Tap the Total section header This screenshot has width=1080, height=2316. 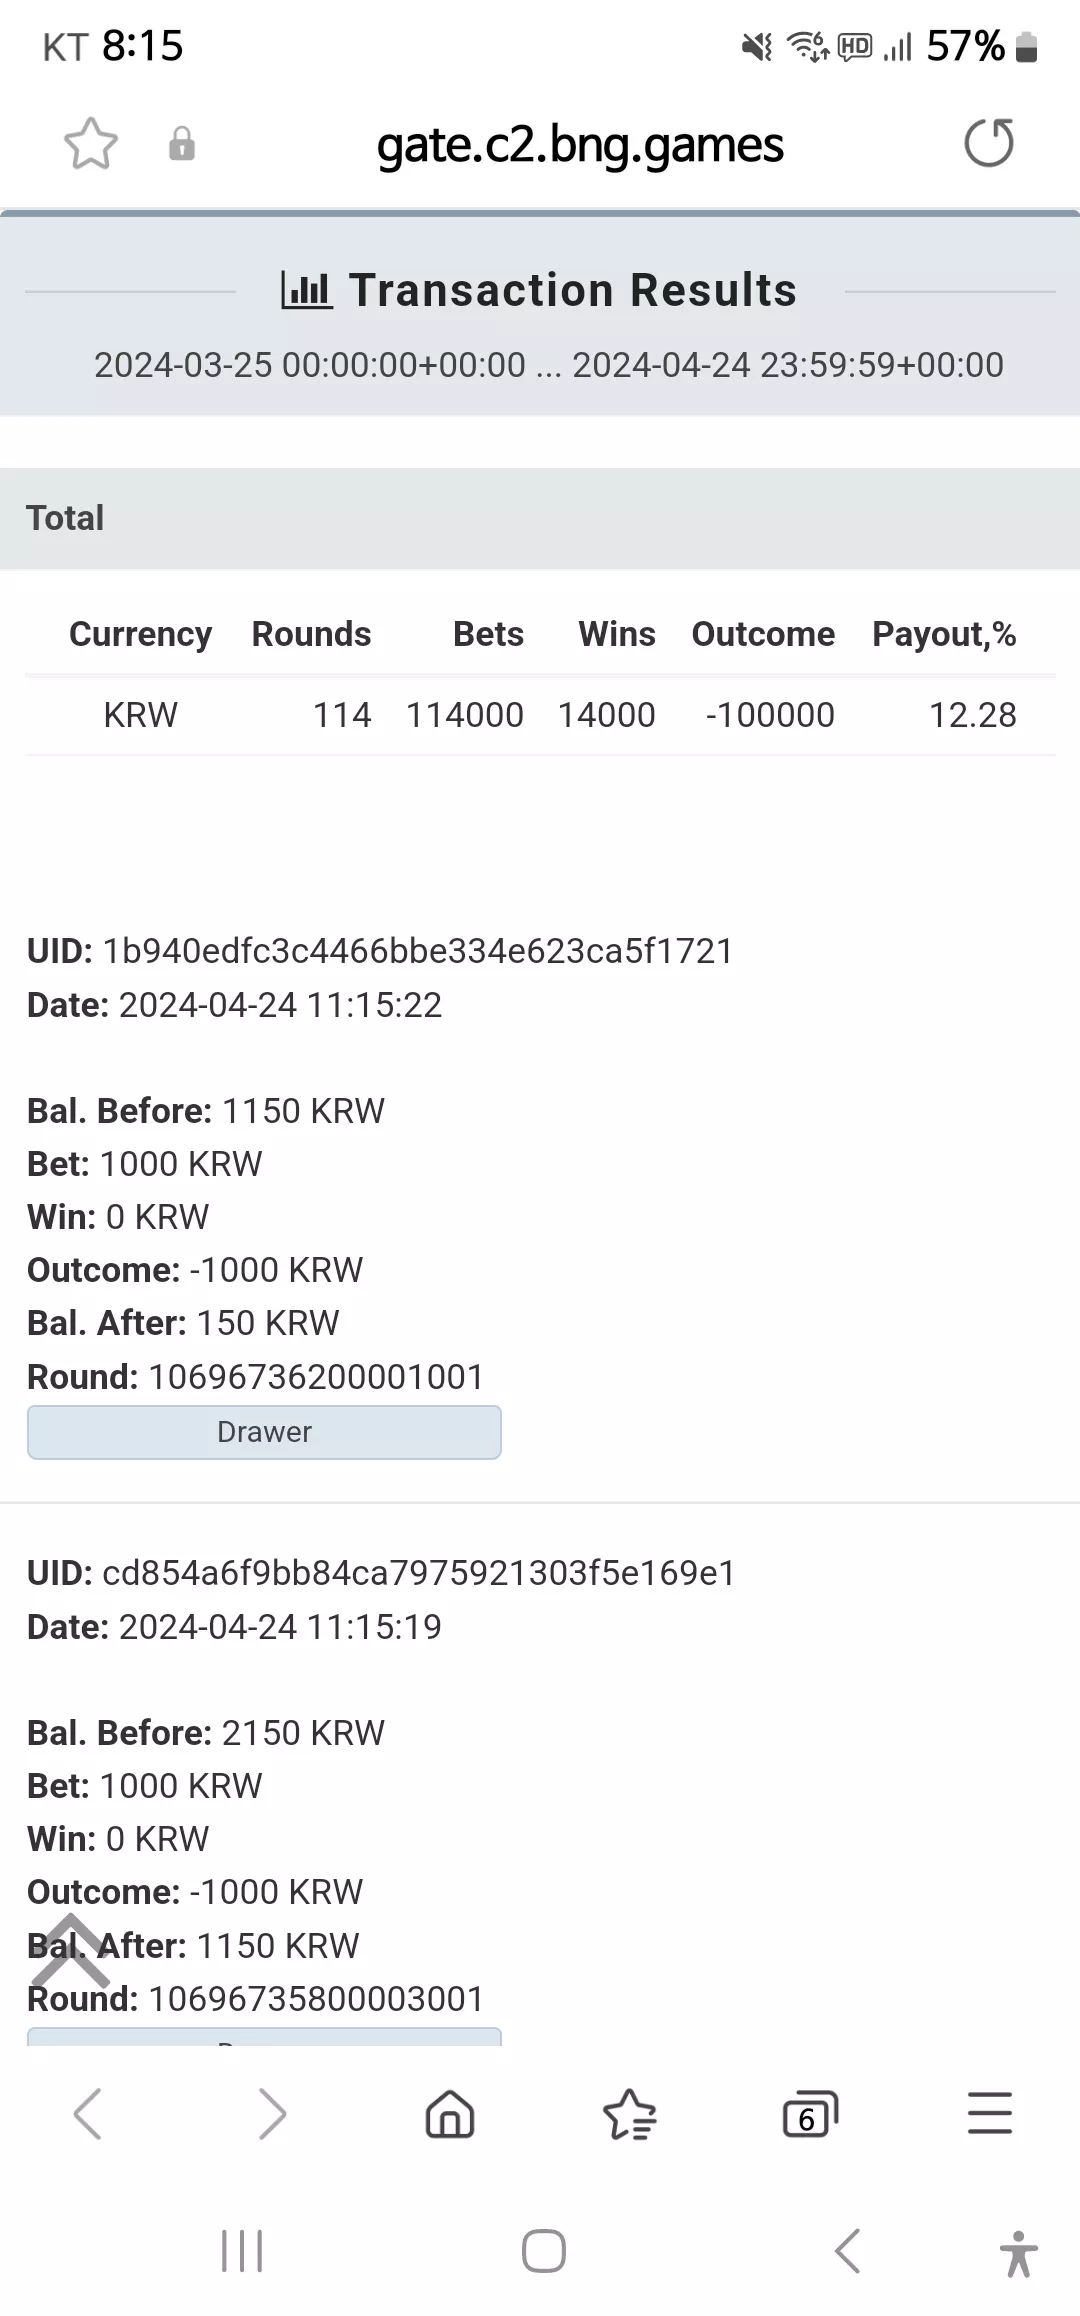pyautogui.click(x=540, y=518)
